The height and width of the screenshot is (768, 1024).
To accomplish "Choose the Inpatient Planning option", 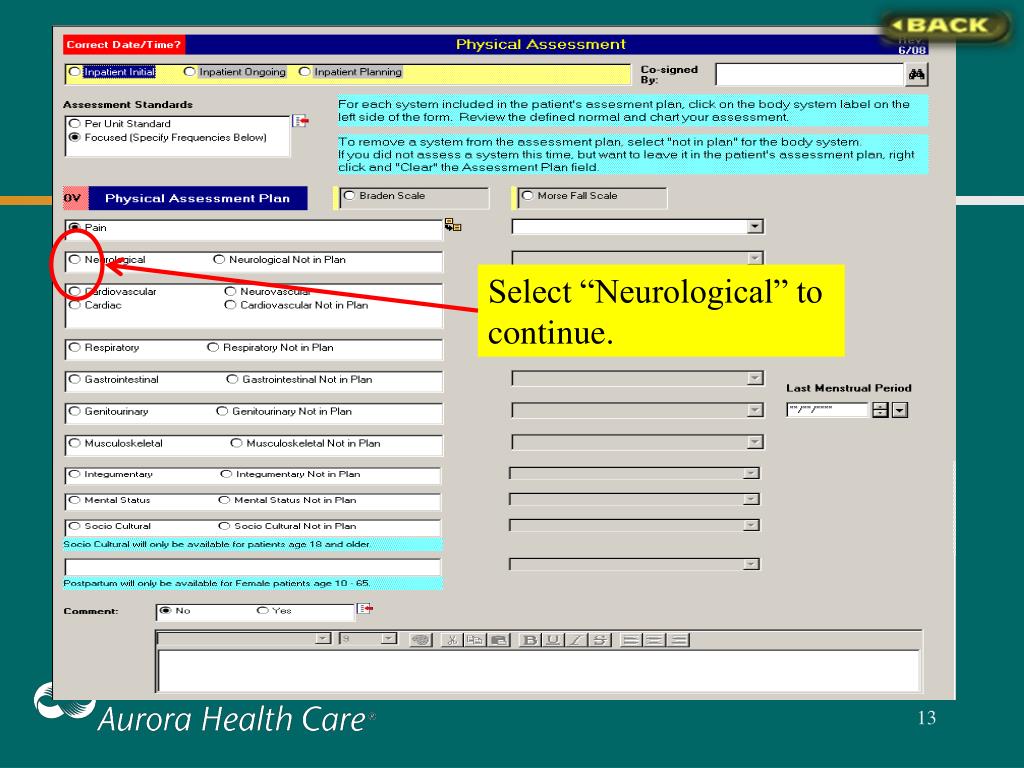I will tap(304, 72).
